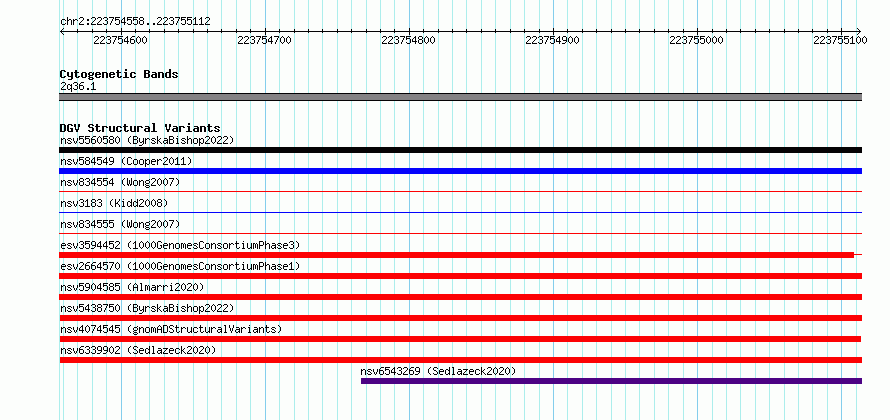Click the red esv2664570 variant bar
The width and height of the screenshot is (890, 420).
460,276
